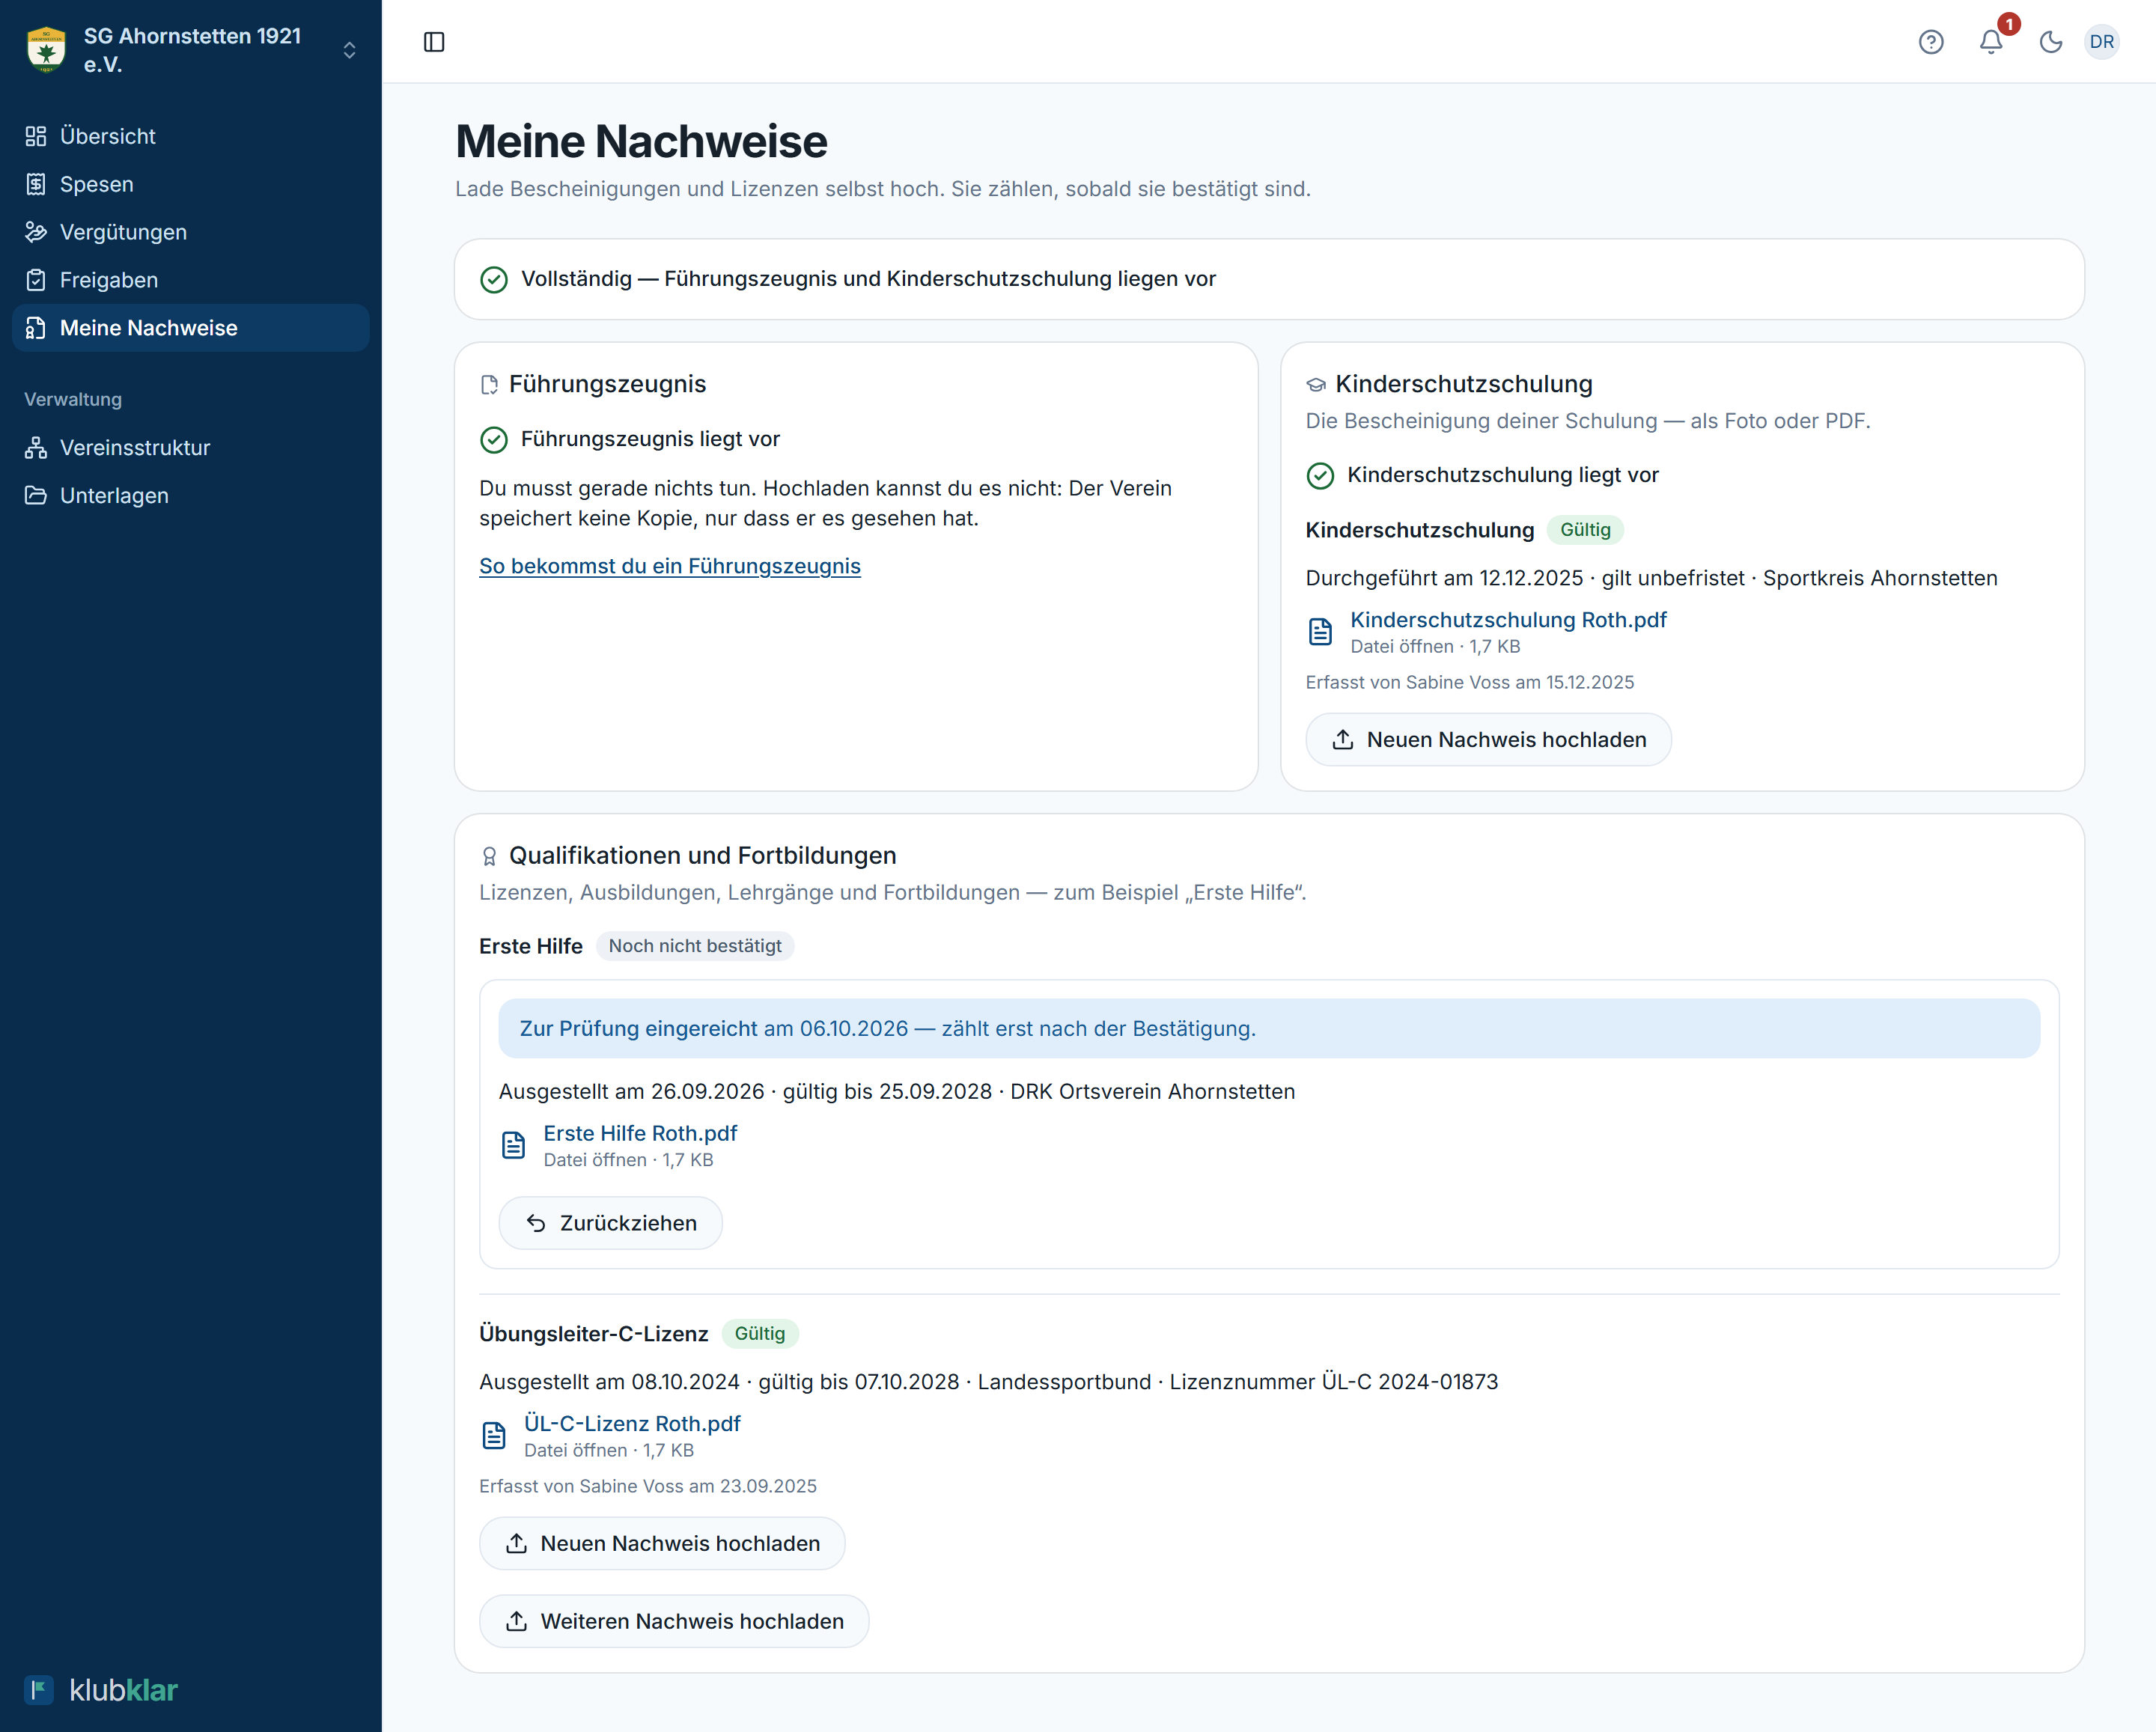
Task: Click the Meine Nachweise page heading
Action: [641, 141]
